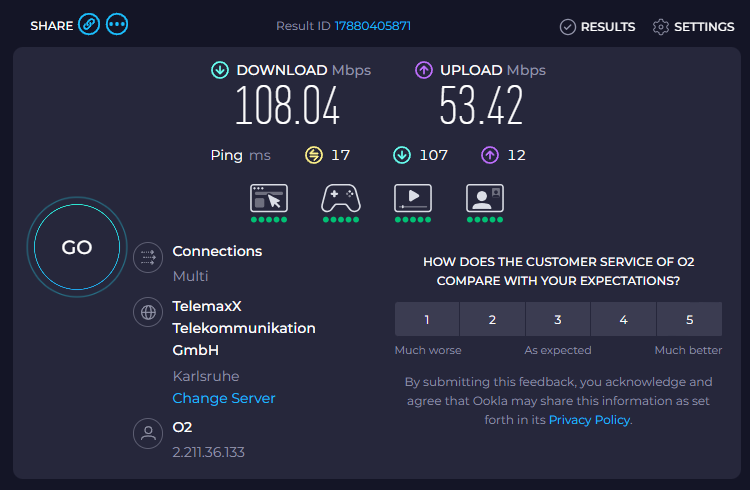The width and height of the screenshot is (750, 490).
Task: Click the idle ping latency icon
Action: tap(314, 155)
